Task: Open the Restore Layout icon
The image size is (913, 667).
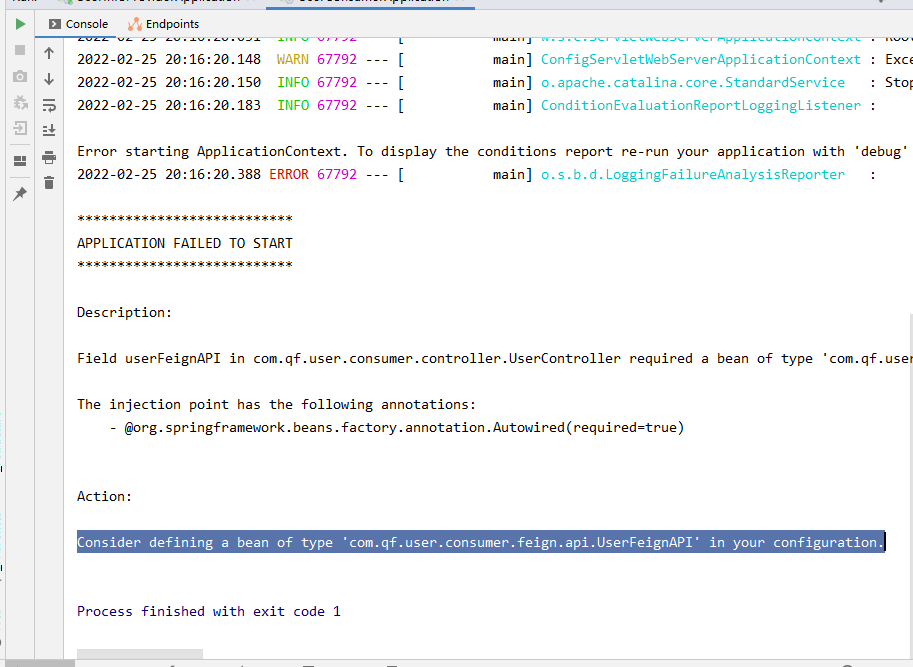Action: pos(20,161)
